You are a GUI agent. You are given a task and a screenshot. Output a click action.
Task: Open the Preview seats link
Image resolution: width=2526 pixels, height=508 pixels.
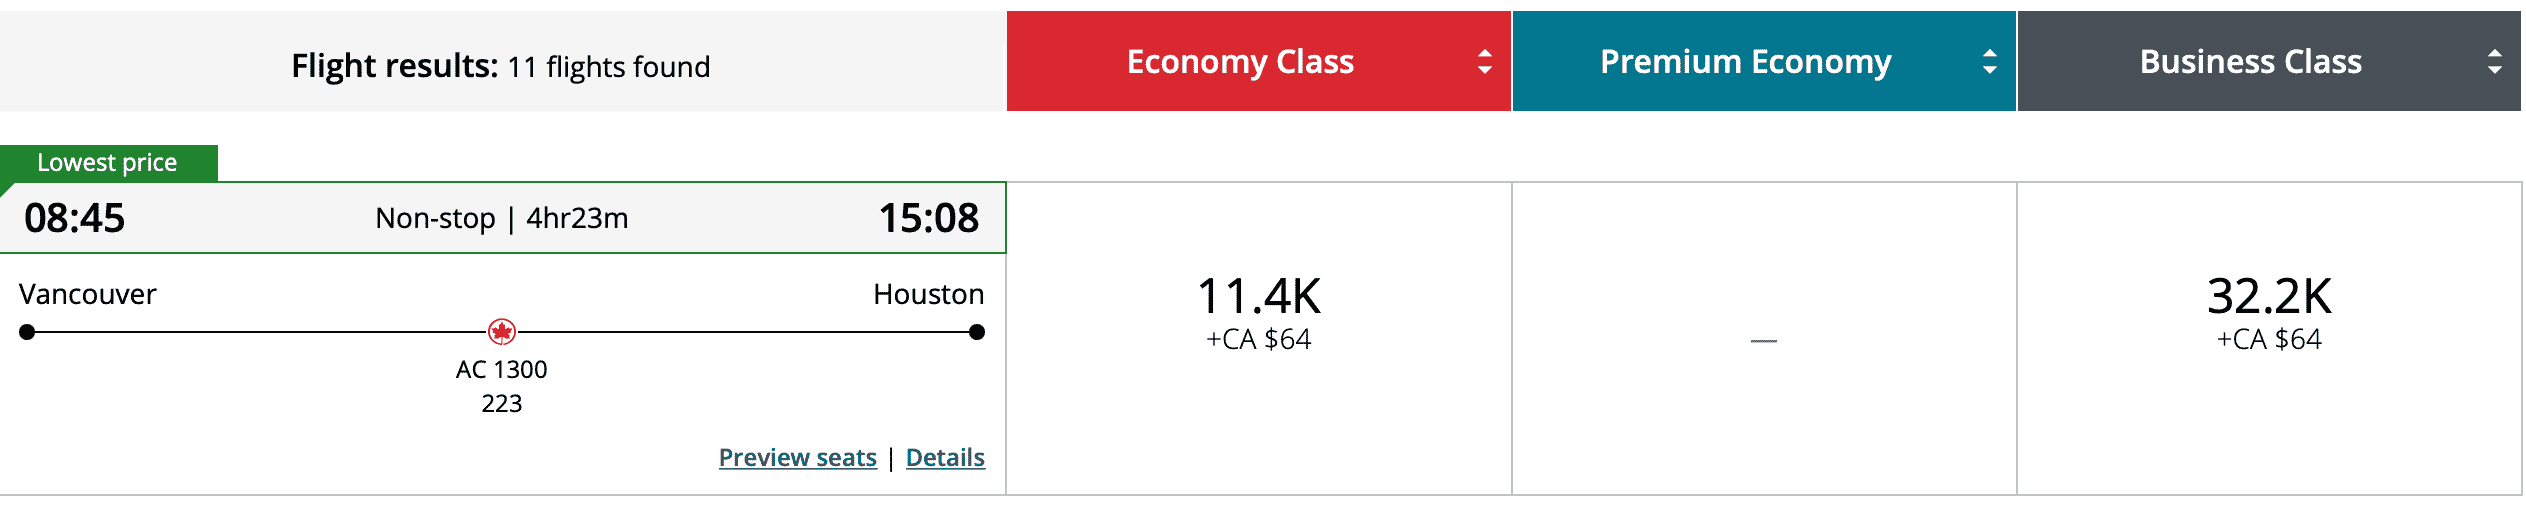[x=797, y=457]
